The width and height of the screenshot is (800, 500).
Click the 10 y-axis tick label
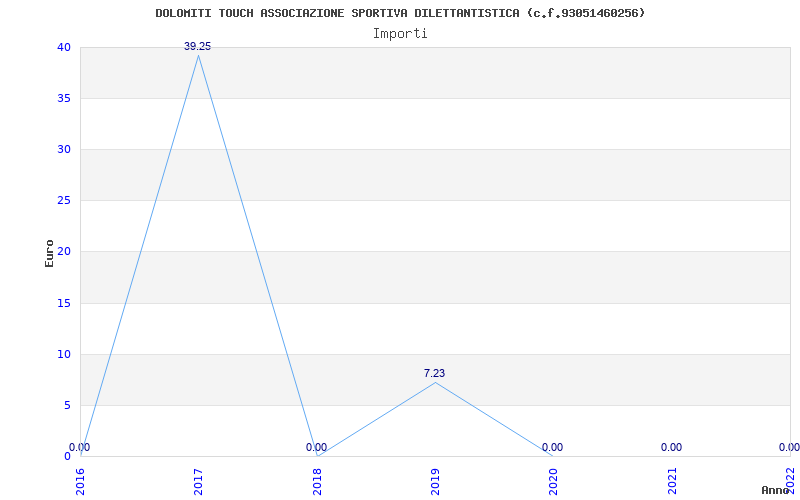coord(64,354)
